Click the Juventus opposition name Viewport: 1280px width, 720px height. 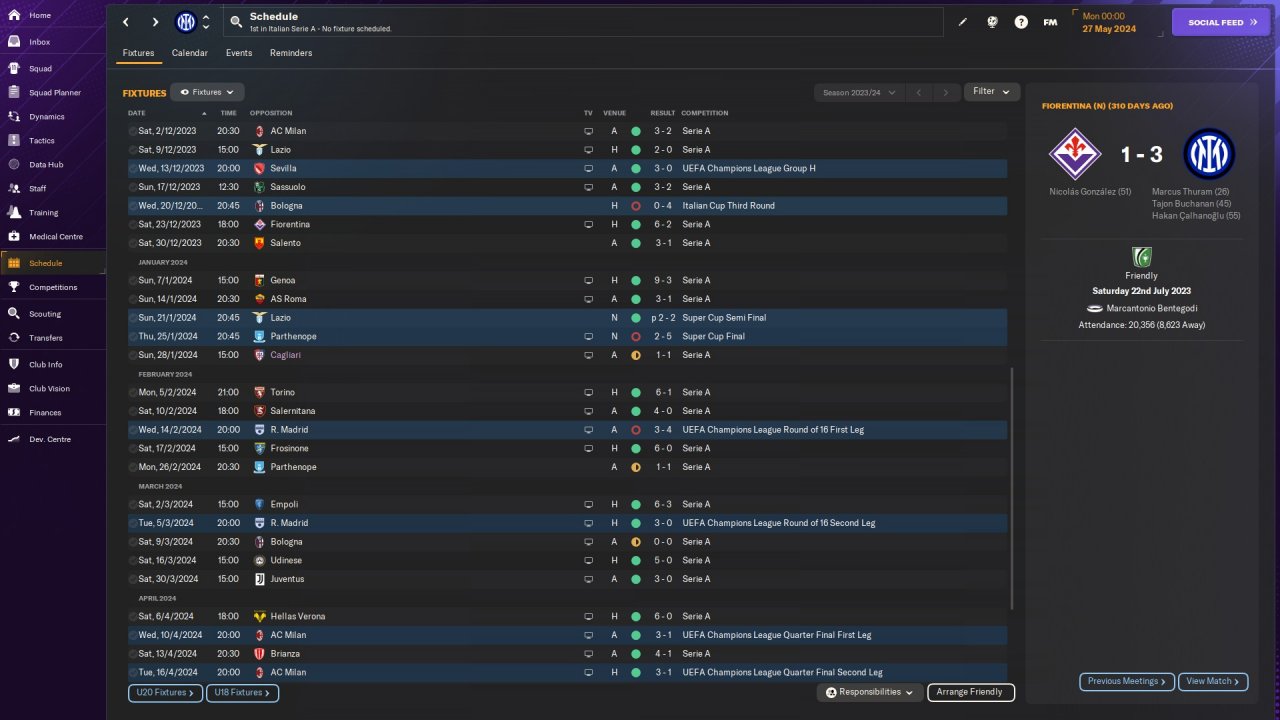pos(287,579)
